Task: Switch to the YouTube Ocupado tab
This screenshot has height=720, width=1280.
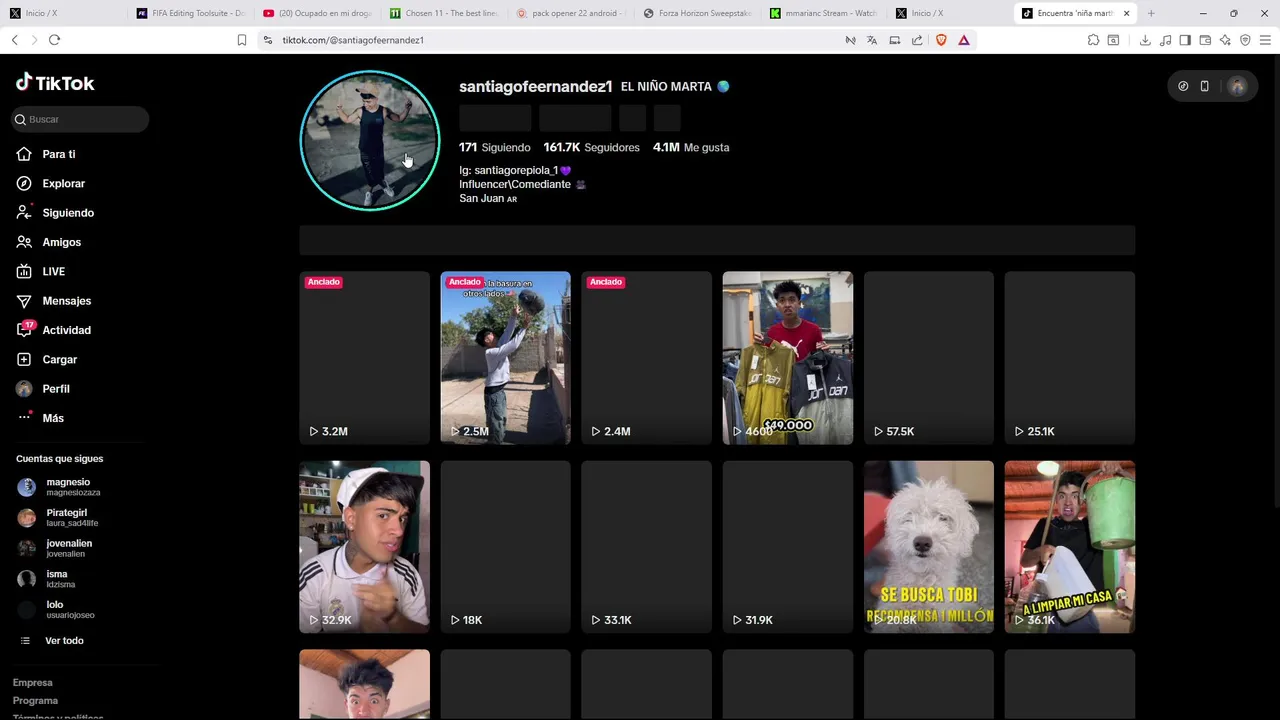Action: pos(317,13)
